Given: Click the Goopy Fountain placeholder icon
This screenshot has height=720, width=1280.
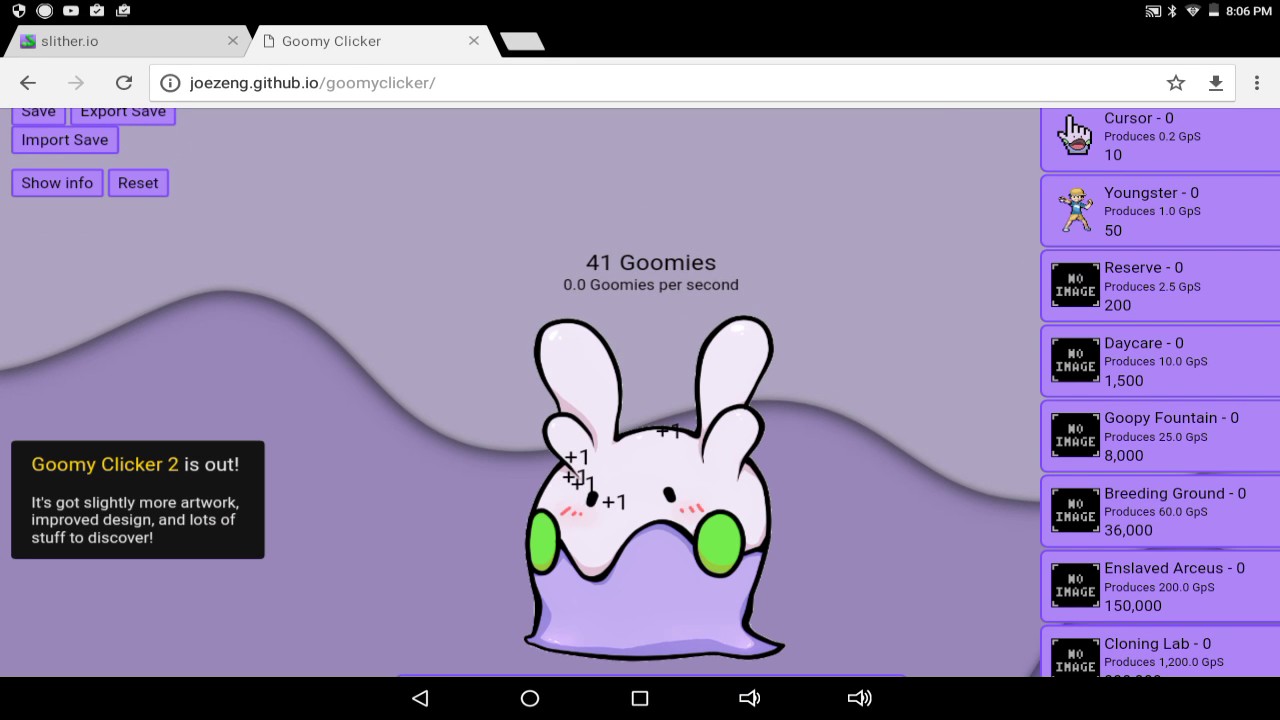Looking at the screenshot, I should pyautogui.click(x=1076, y=435).
